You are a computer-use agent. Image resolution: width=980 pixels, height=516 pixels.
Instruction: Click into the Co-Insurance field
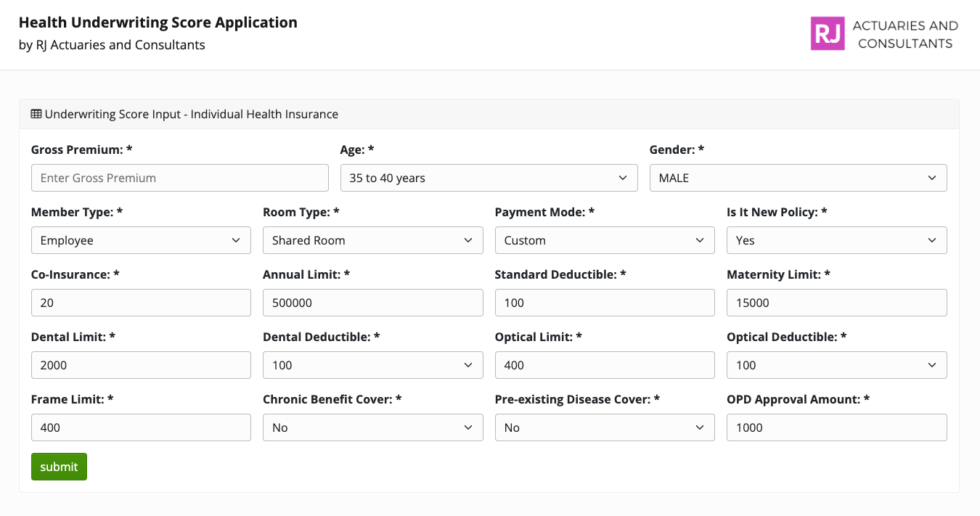coord(140,303)
